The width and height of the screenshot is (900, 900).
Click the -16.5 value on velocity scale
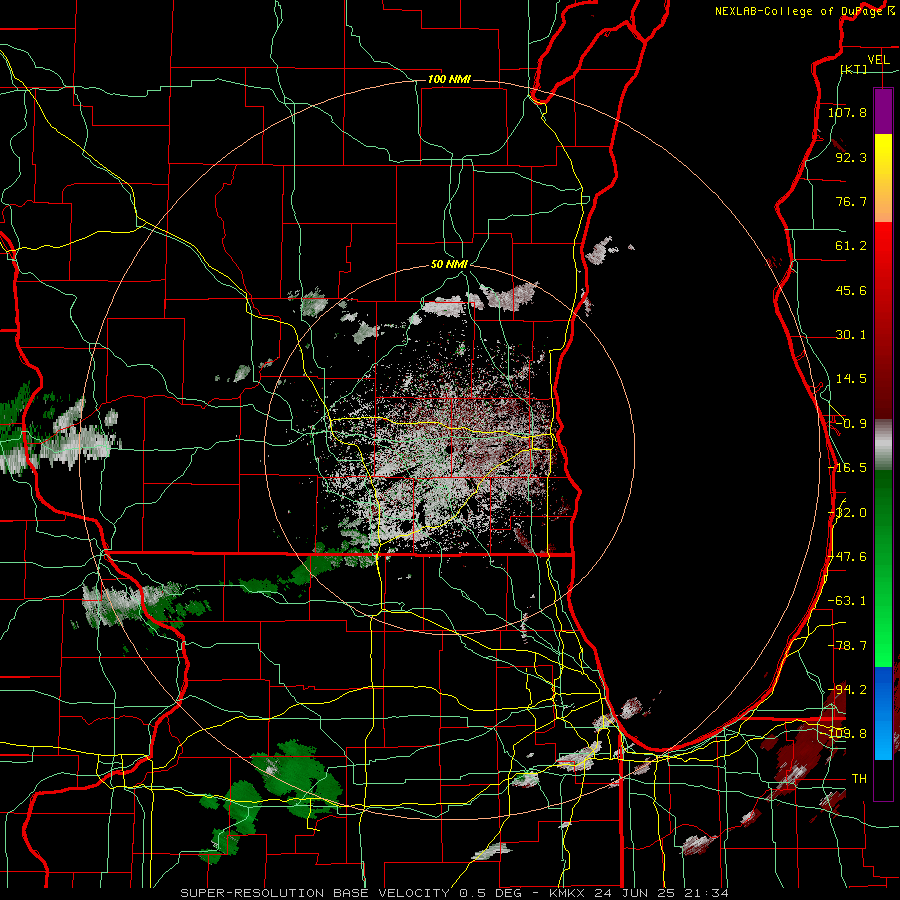(x=848, y=468)
